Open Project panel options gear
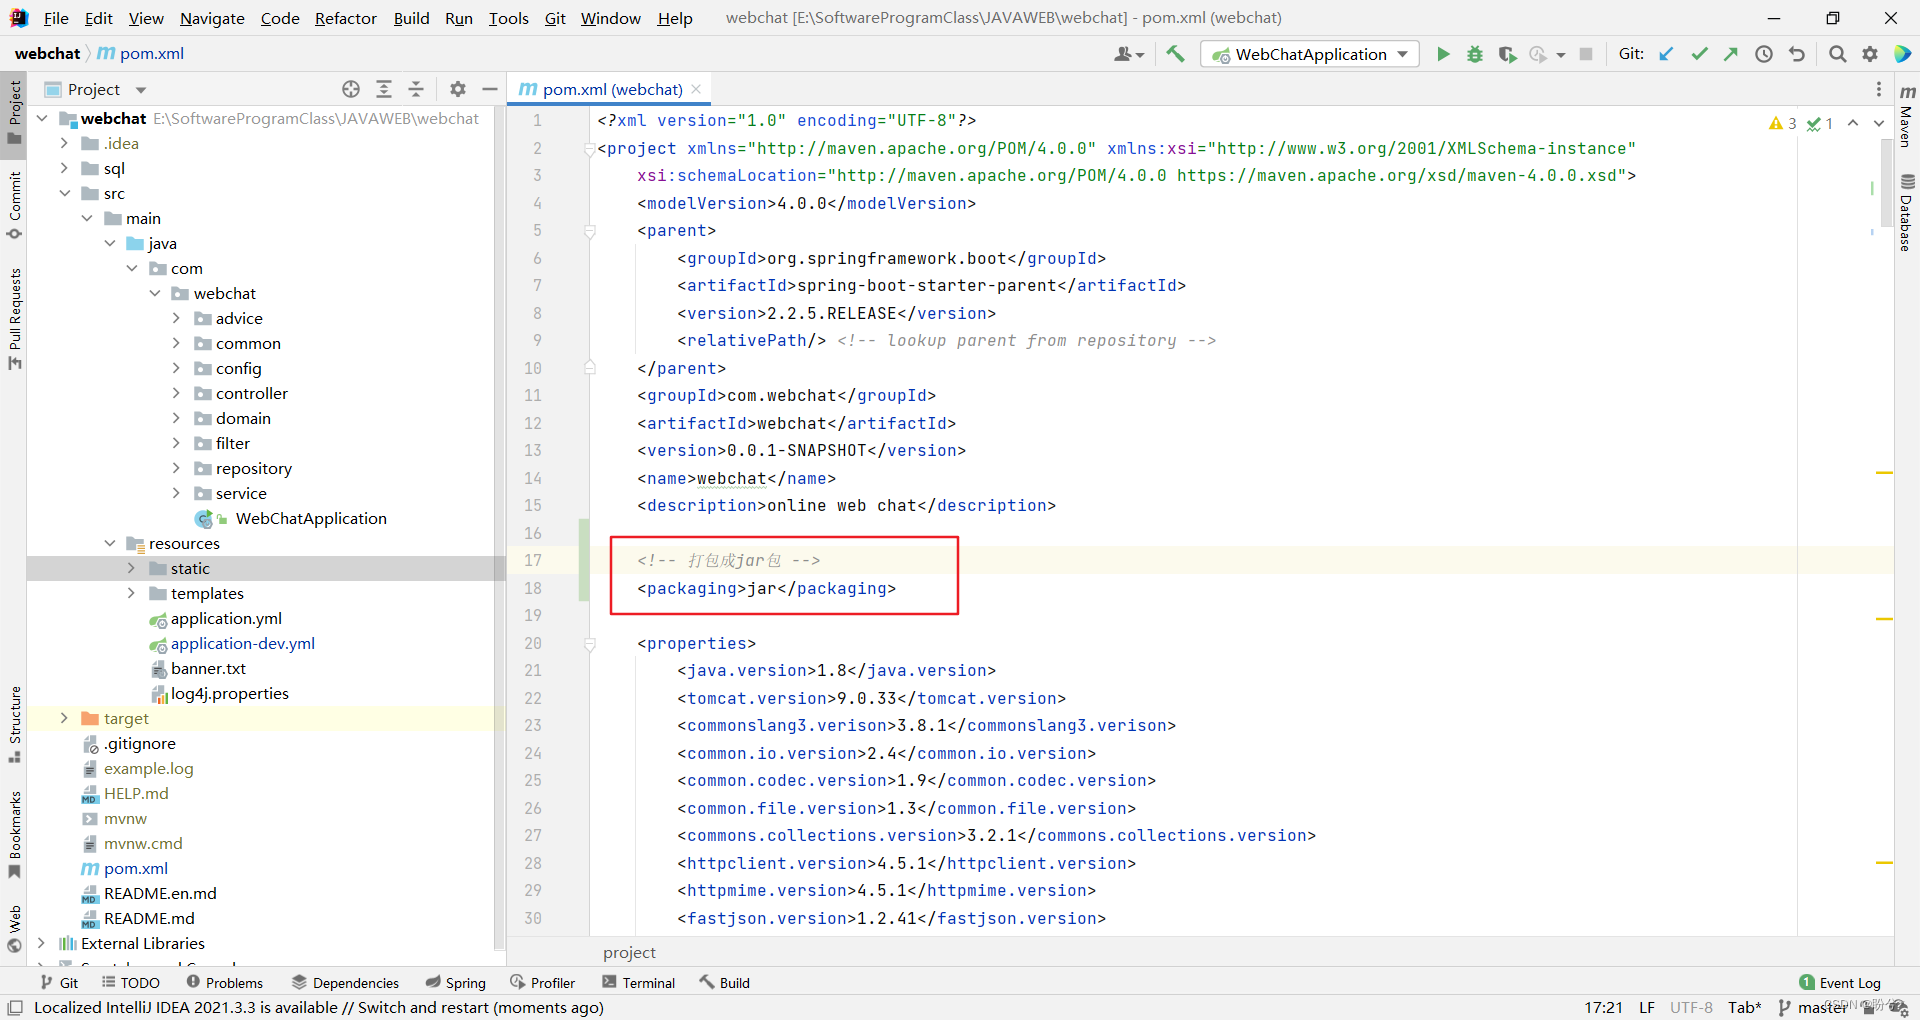1920x1020 pixels. [x=458, y=89]
